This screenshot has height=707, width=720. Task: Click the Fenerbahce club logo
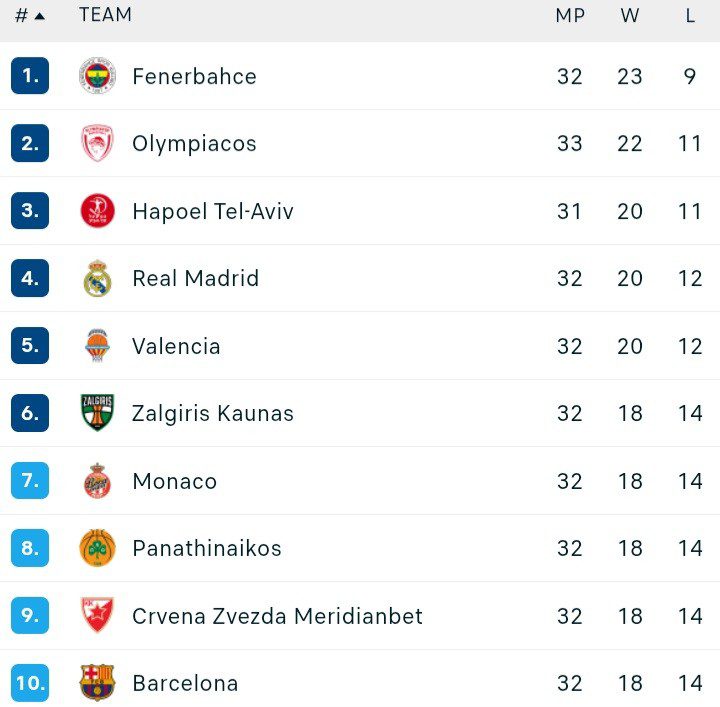(97, 76)
